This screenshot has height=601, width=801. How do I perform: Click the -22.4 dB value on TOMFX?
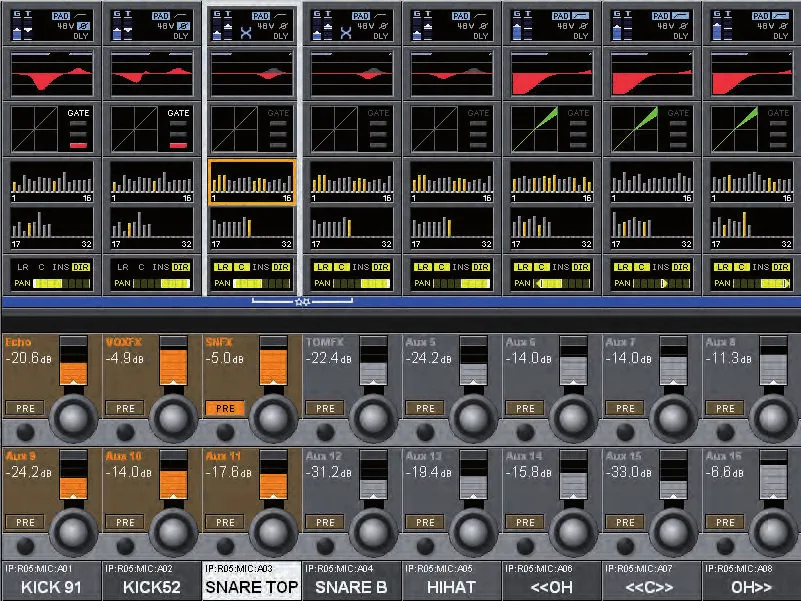pyautogui.click(x=328, y=358)
